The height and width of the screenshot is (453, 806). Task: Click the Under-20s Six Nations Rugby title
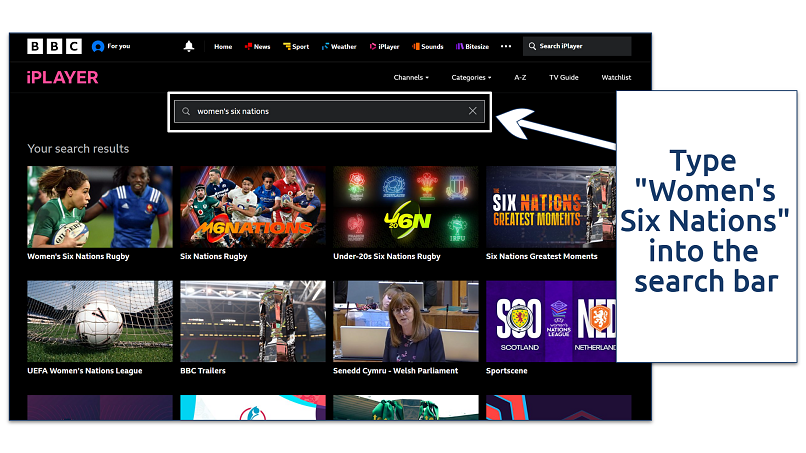pyautogui.click(x=387, y=256)
